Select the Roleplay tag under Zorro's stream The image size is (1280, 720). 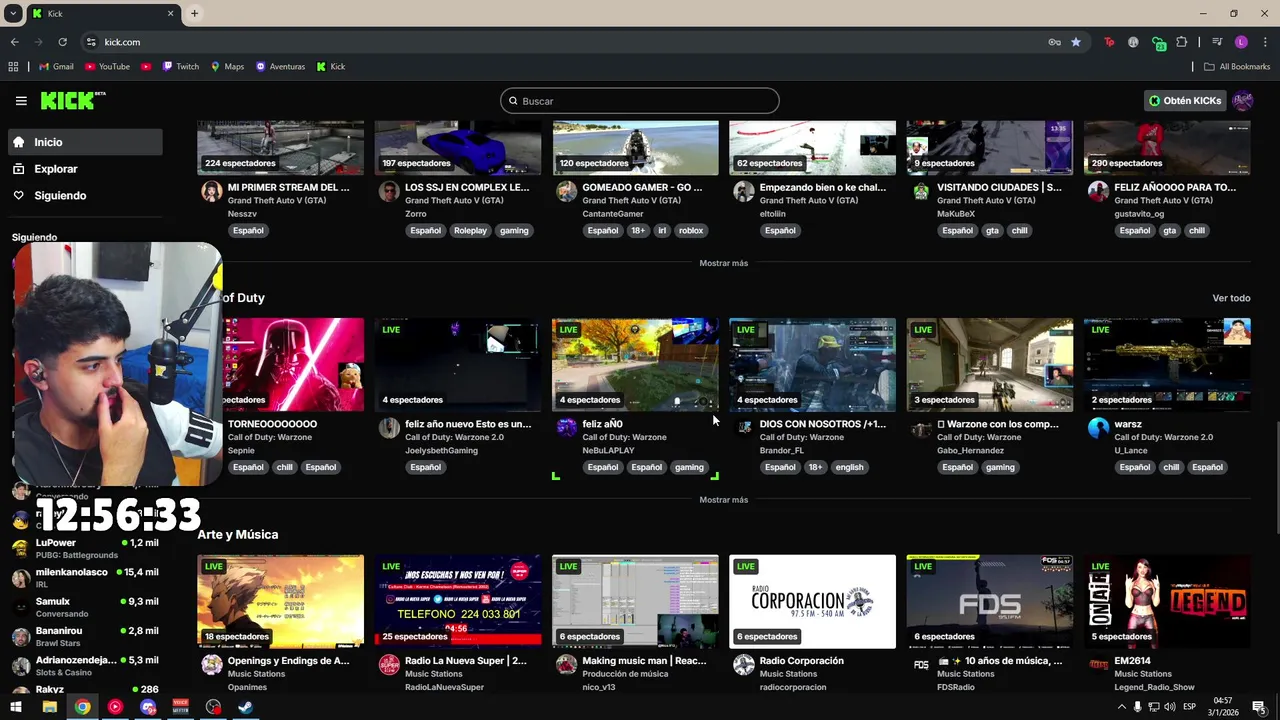point(470,231)
